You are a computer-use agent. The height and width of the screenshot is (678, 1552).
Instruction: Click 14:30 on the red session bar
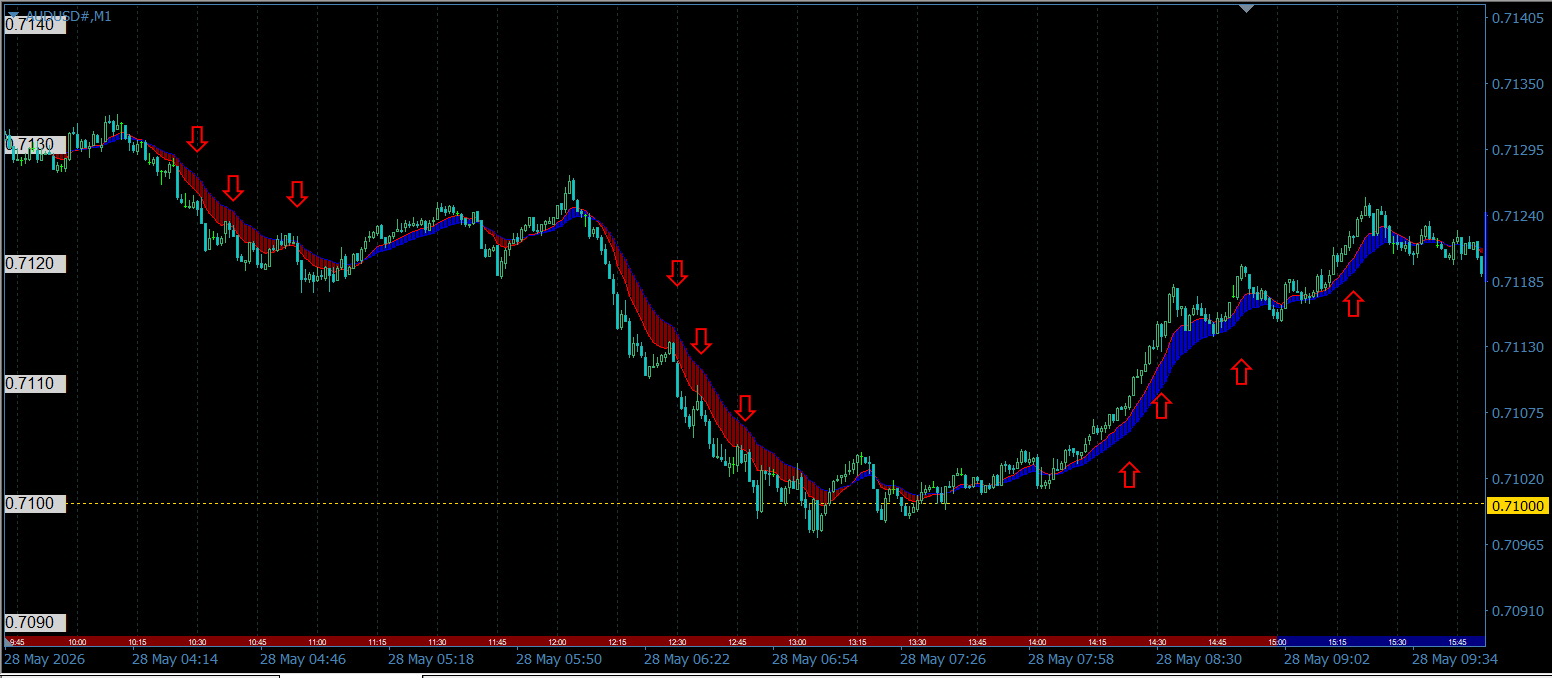tap(1157, 642)
